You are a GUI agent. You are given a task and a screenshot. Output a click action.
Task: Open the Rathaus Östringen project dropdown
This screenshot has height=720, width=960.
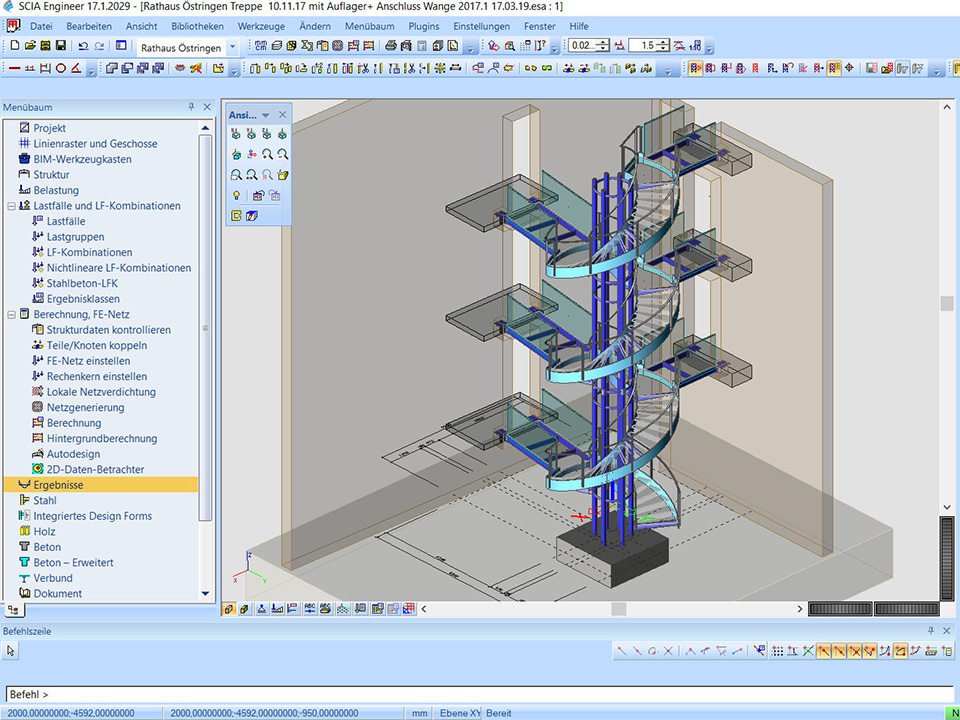point(232,47)
